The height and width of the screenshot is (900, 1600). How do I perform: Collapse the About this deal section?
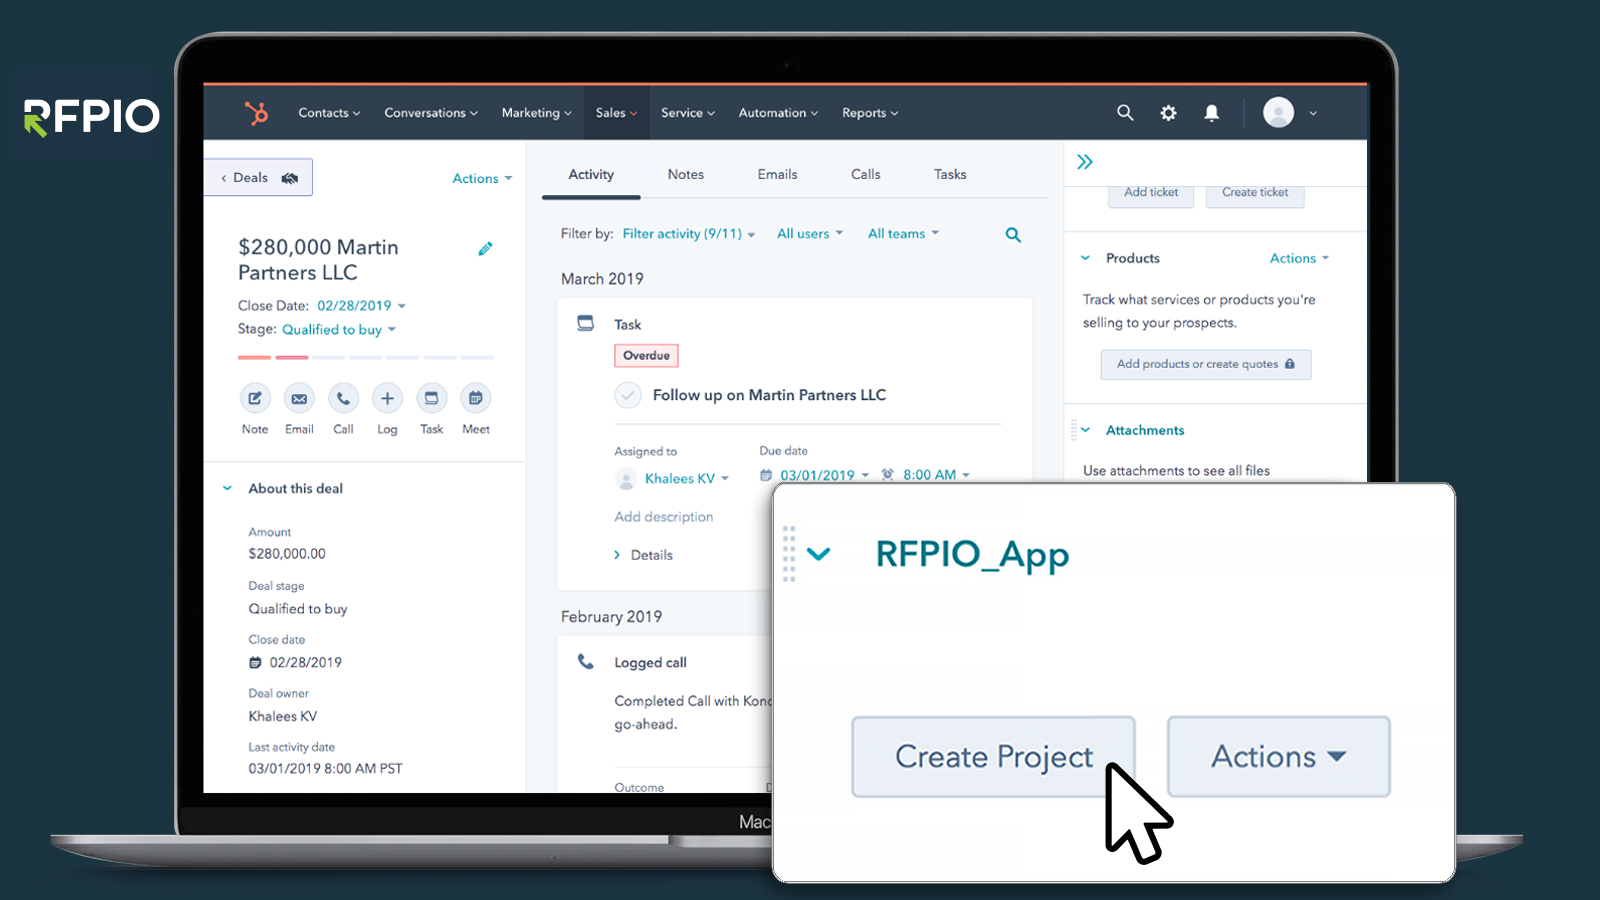[227, 488]
